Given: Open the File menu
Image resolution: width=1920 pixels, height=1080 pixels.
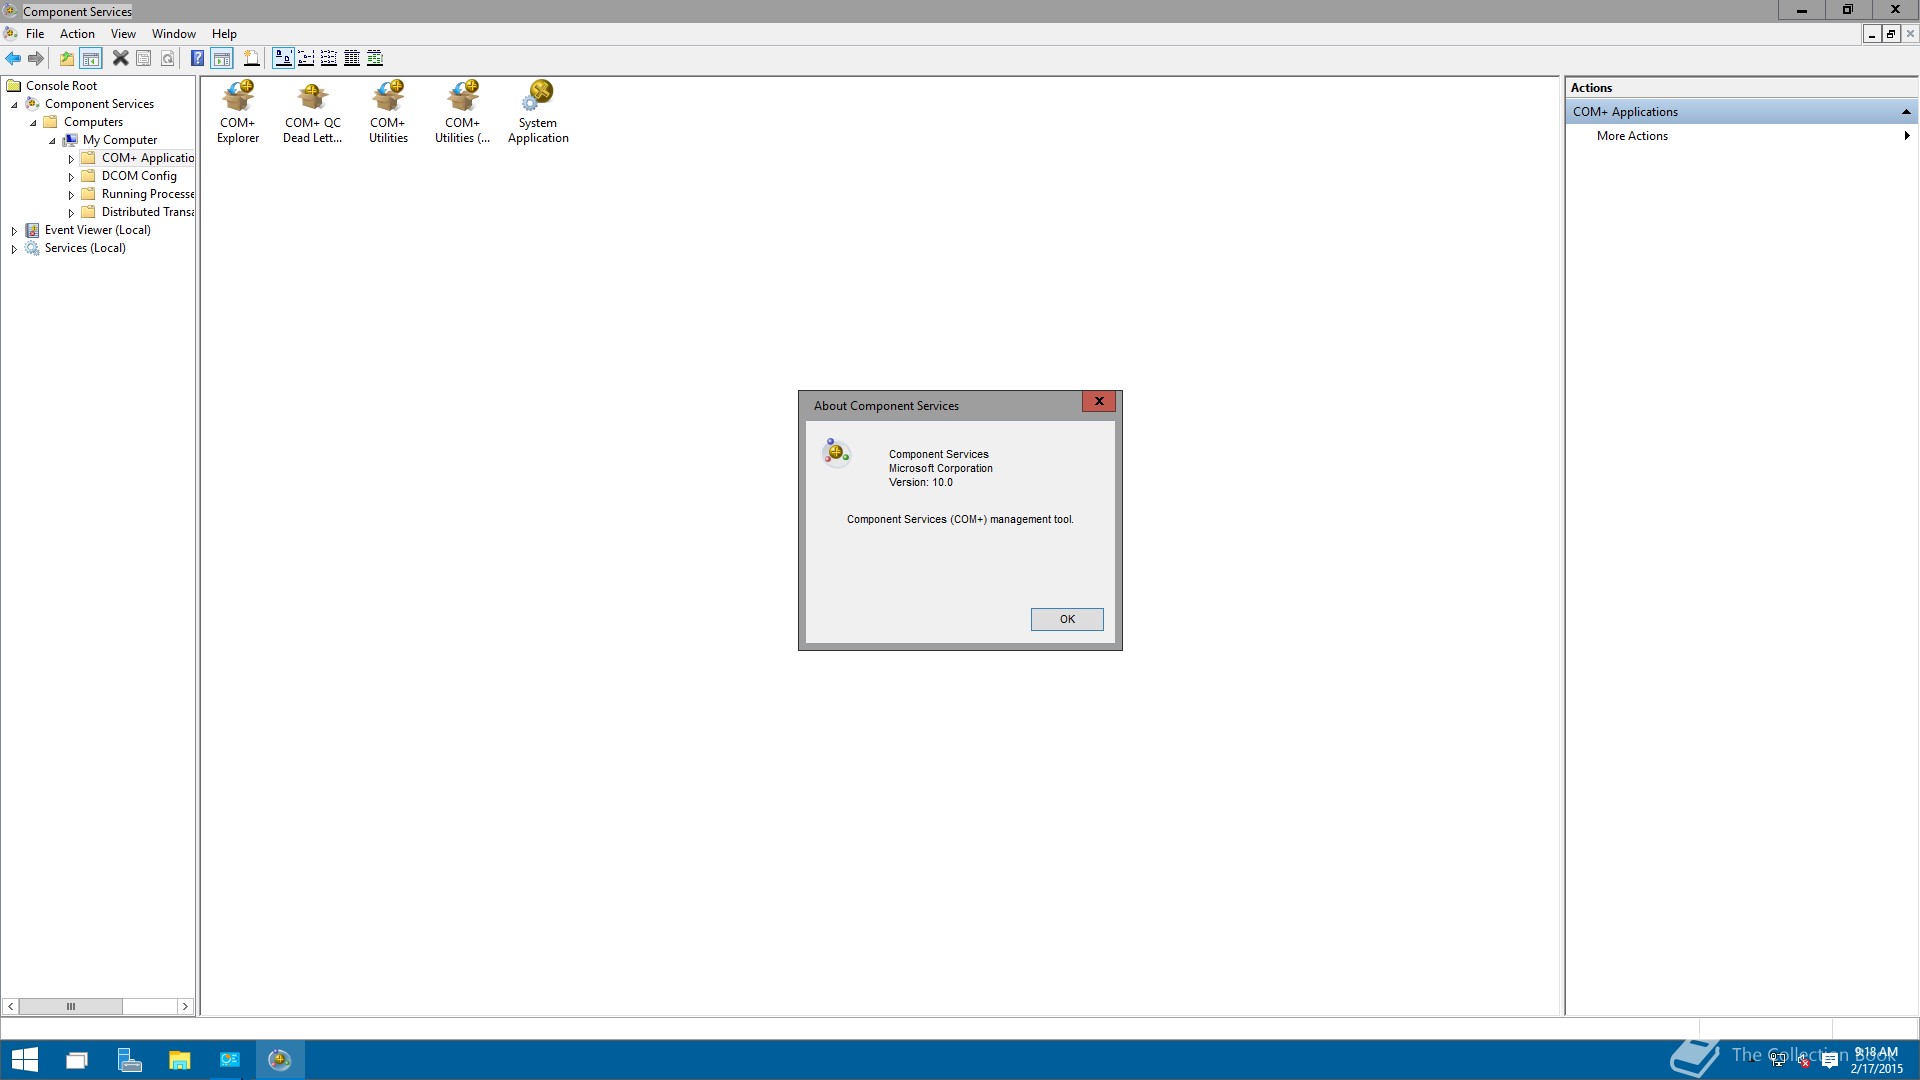Looking at the screenshot, I should [x=35, y=34].
